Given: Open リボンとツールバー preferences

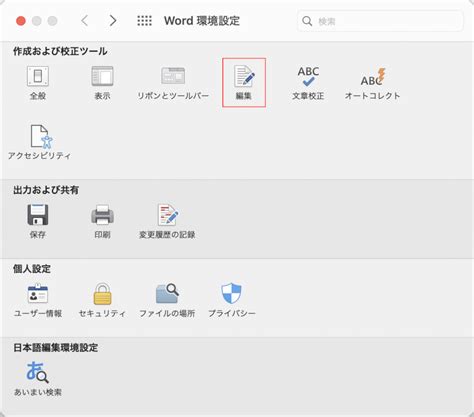Looking at the screenshot, I should (173, 83).
